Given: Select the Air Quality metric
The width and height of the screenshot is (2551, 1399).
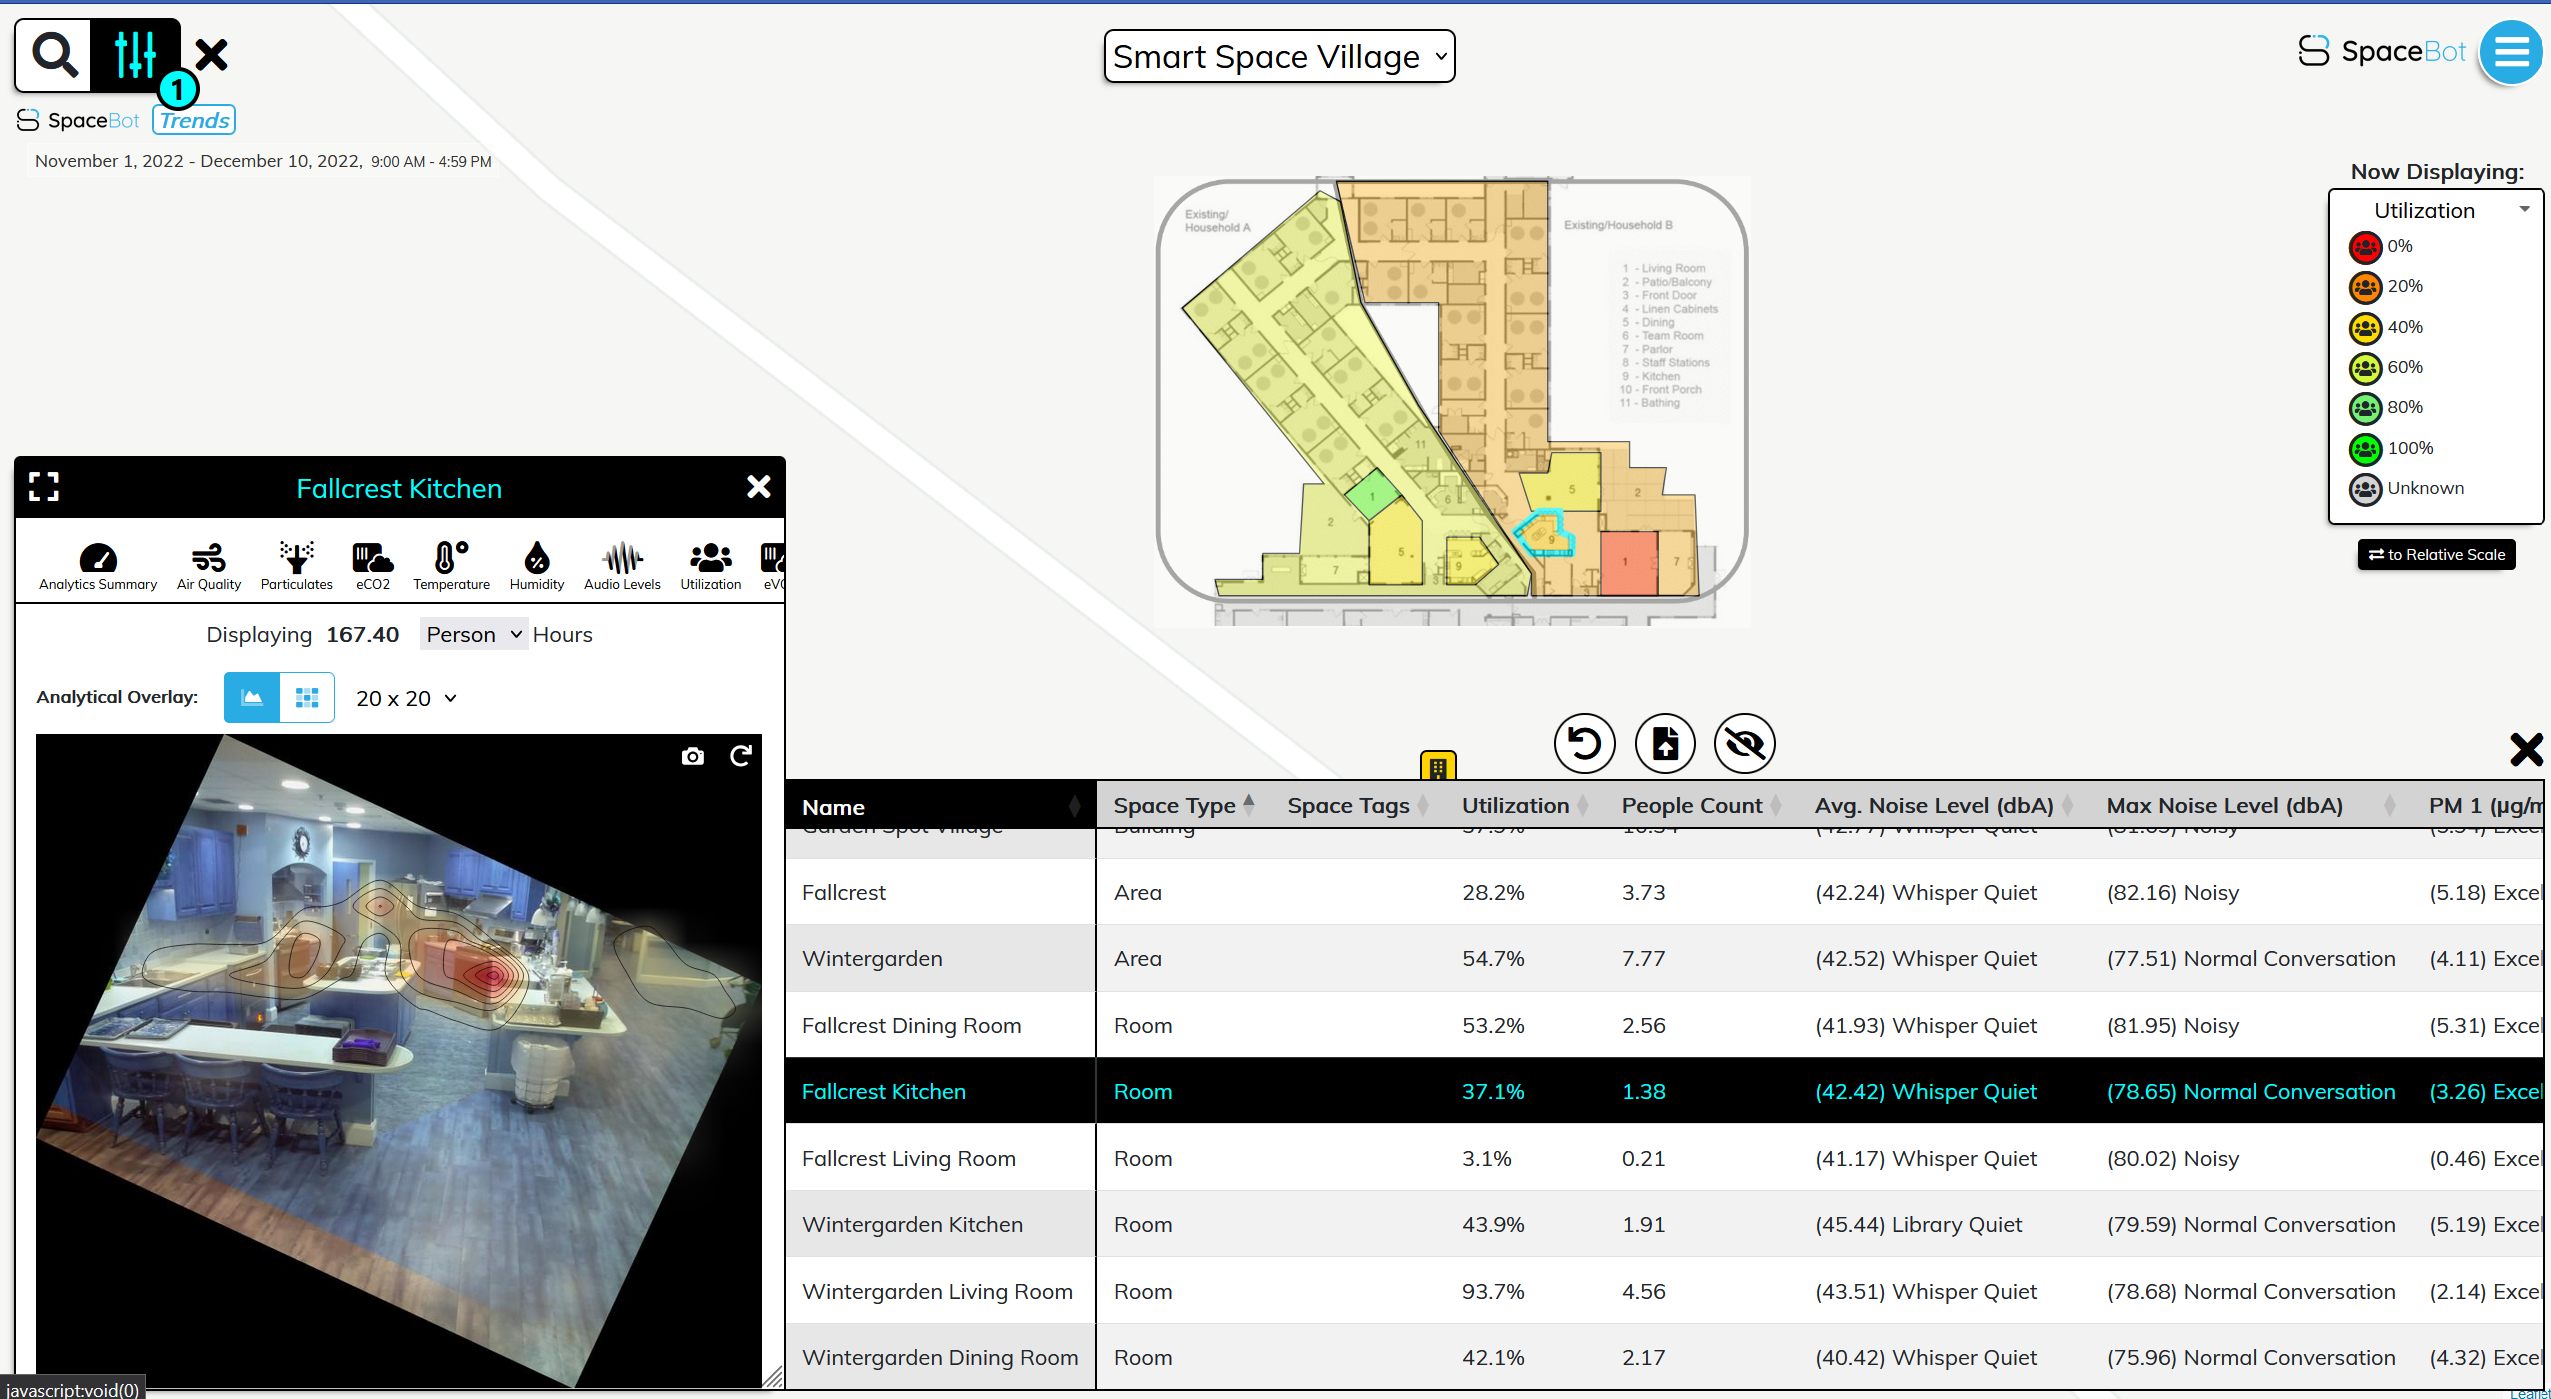Looking at the screenshot, I should [208, 563].
